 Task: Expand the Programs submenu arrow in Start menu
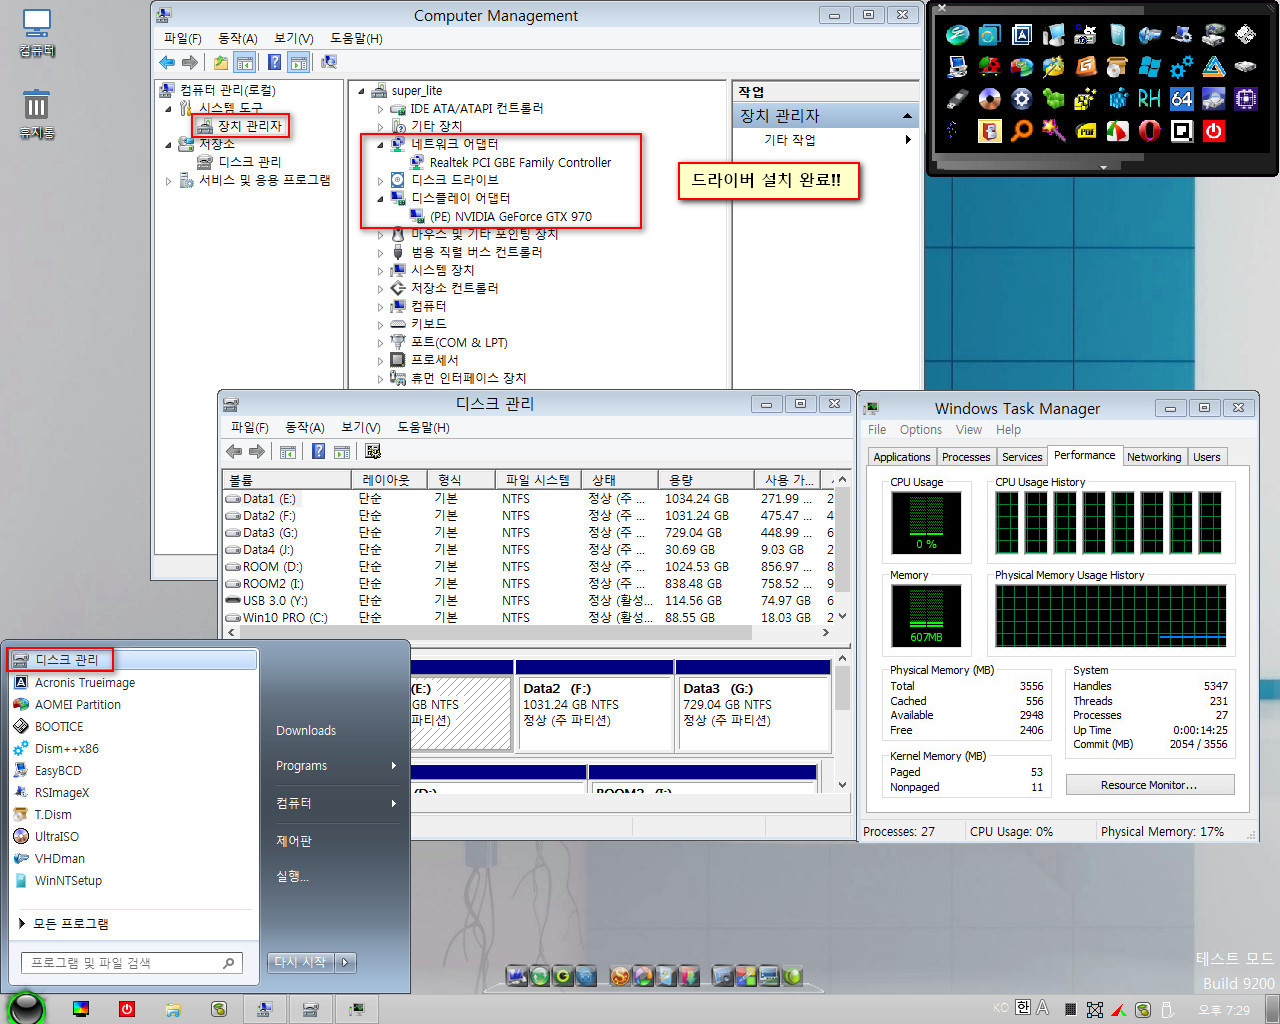click(x=394, y=766)
